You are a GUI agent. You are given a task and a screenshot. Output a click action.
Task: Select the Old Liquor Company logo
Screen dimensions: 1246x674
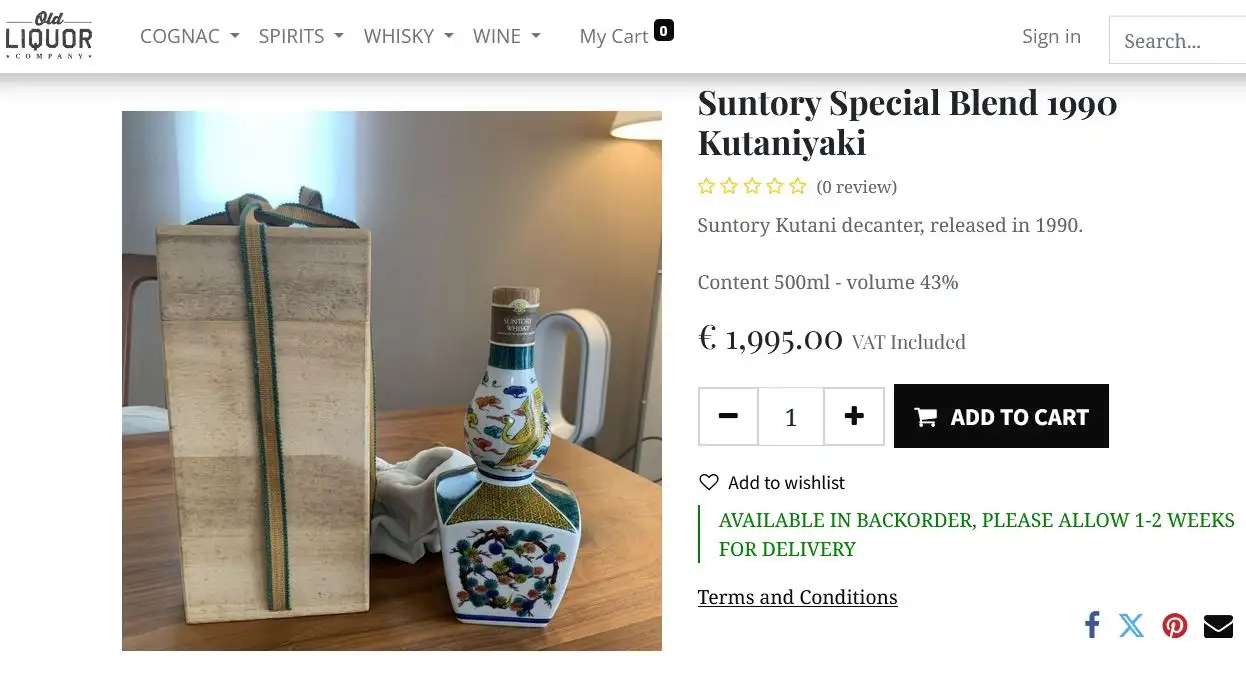pos(50,35)
